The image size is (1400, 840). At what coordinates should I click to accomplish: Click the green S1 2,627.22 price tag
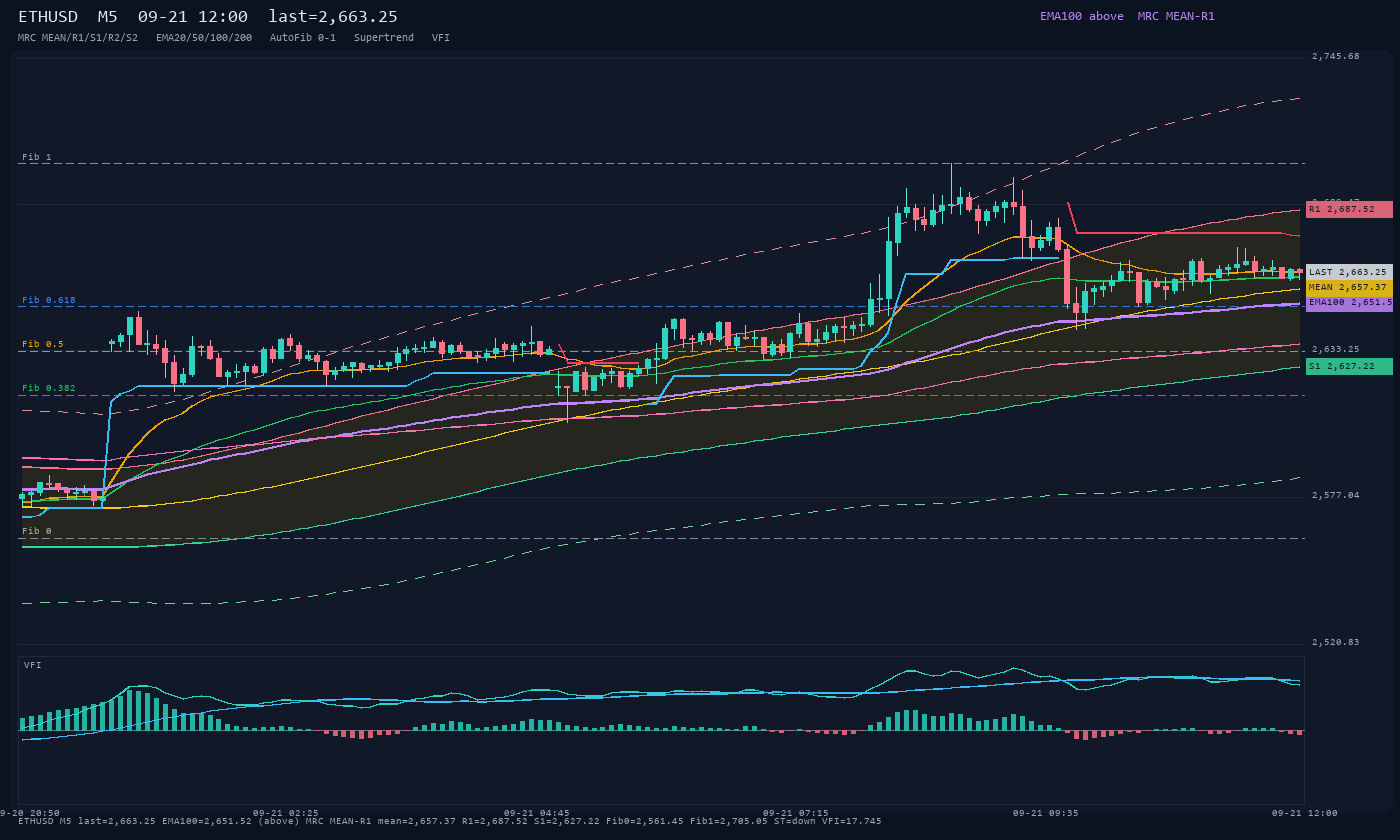1349,367
